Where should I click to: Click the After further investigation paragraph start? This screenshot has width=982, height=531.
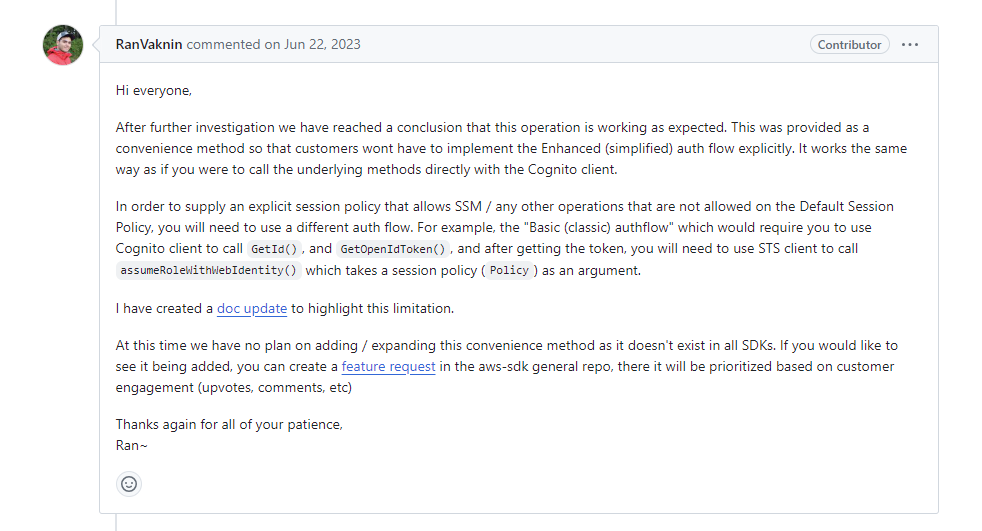click(195, 128)
